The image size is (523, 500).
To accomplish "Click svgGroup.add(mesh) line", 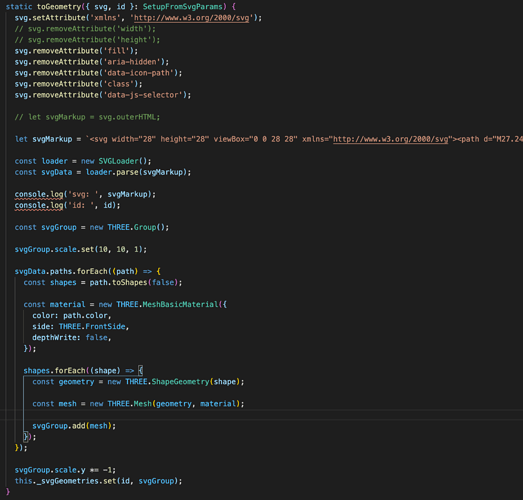I will [x=74, y=426].
